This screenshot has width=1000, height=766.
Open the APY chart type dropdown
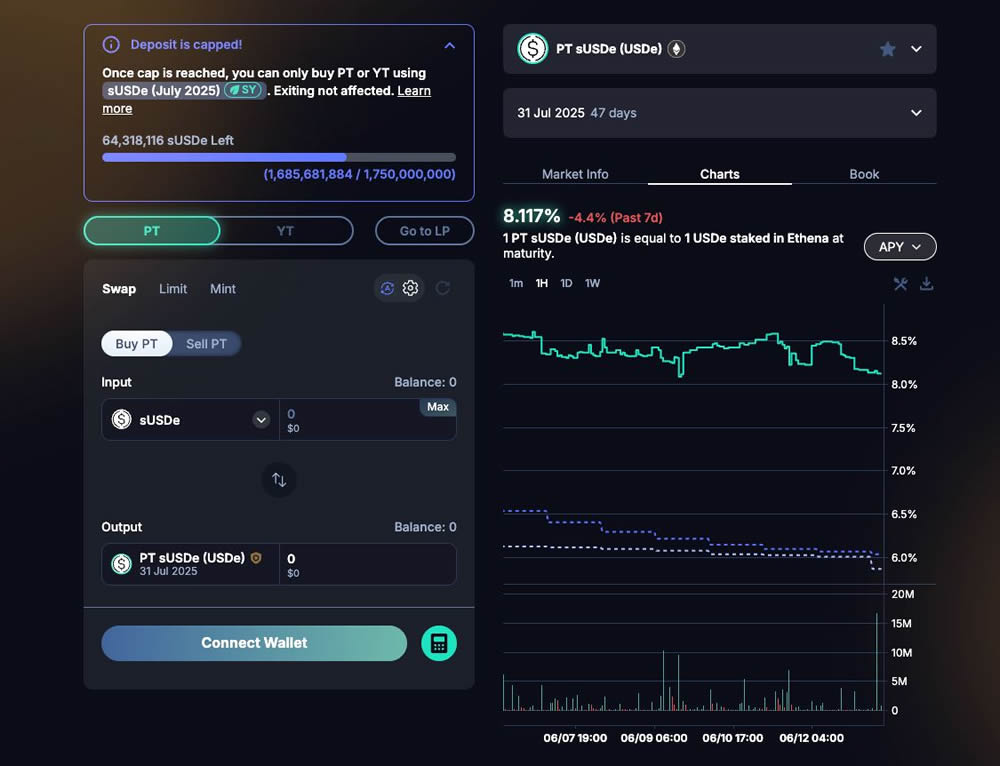point(899,247)
